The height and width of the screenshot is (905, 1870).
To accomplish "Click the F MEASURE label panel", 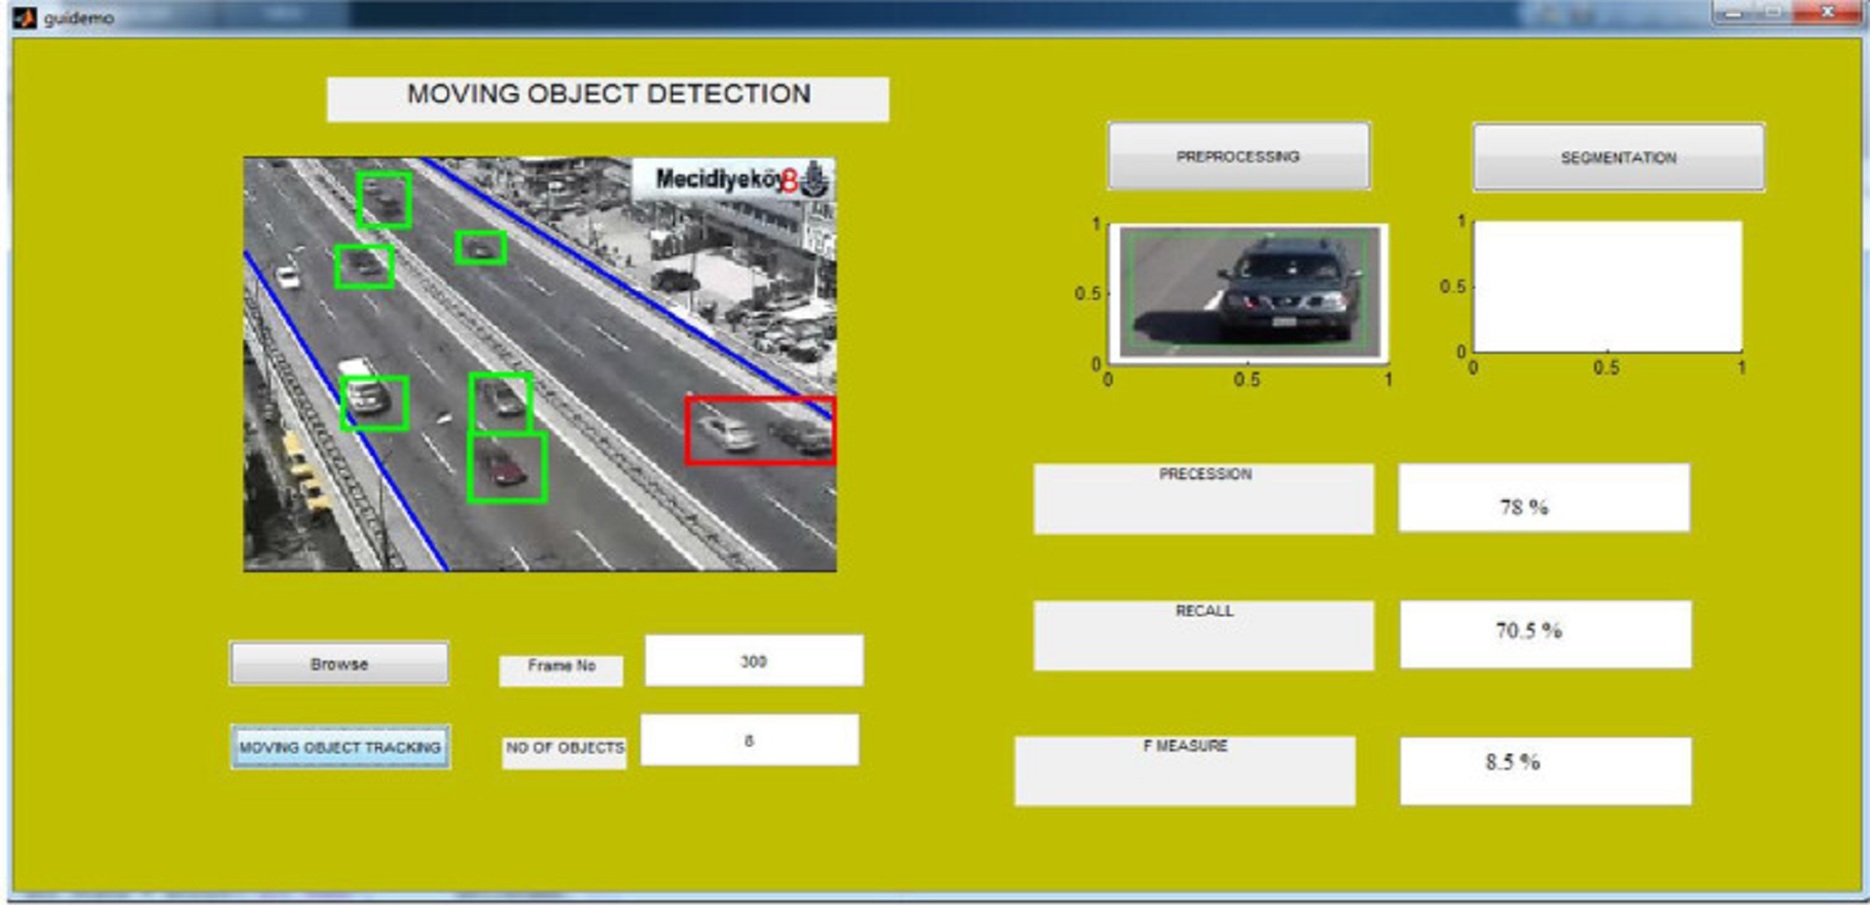I will click(1185, 771).
